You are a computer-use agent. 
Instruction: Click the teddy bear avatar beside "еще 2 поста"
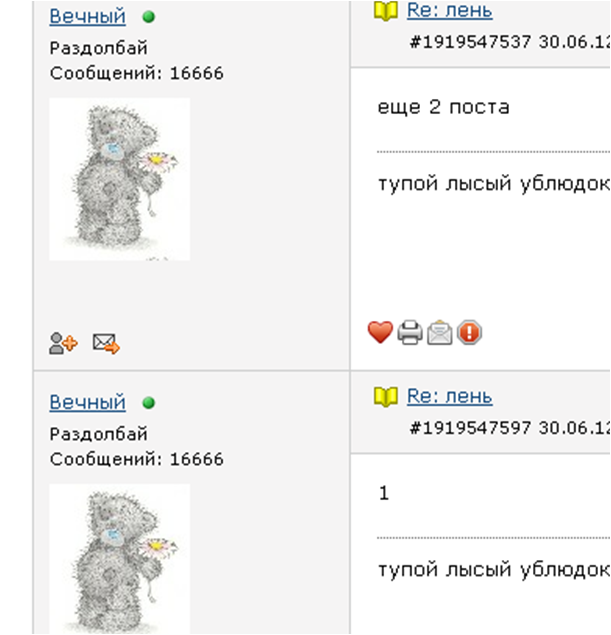coord(119,179)
